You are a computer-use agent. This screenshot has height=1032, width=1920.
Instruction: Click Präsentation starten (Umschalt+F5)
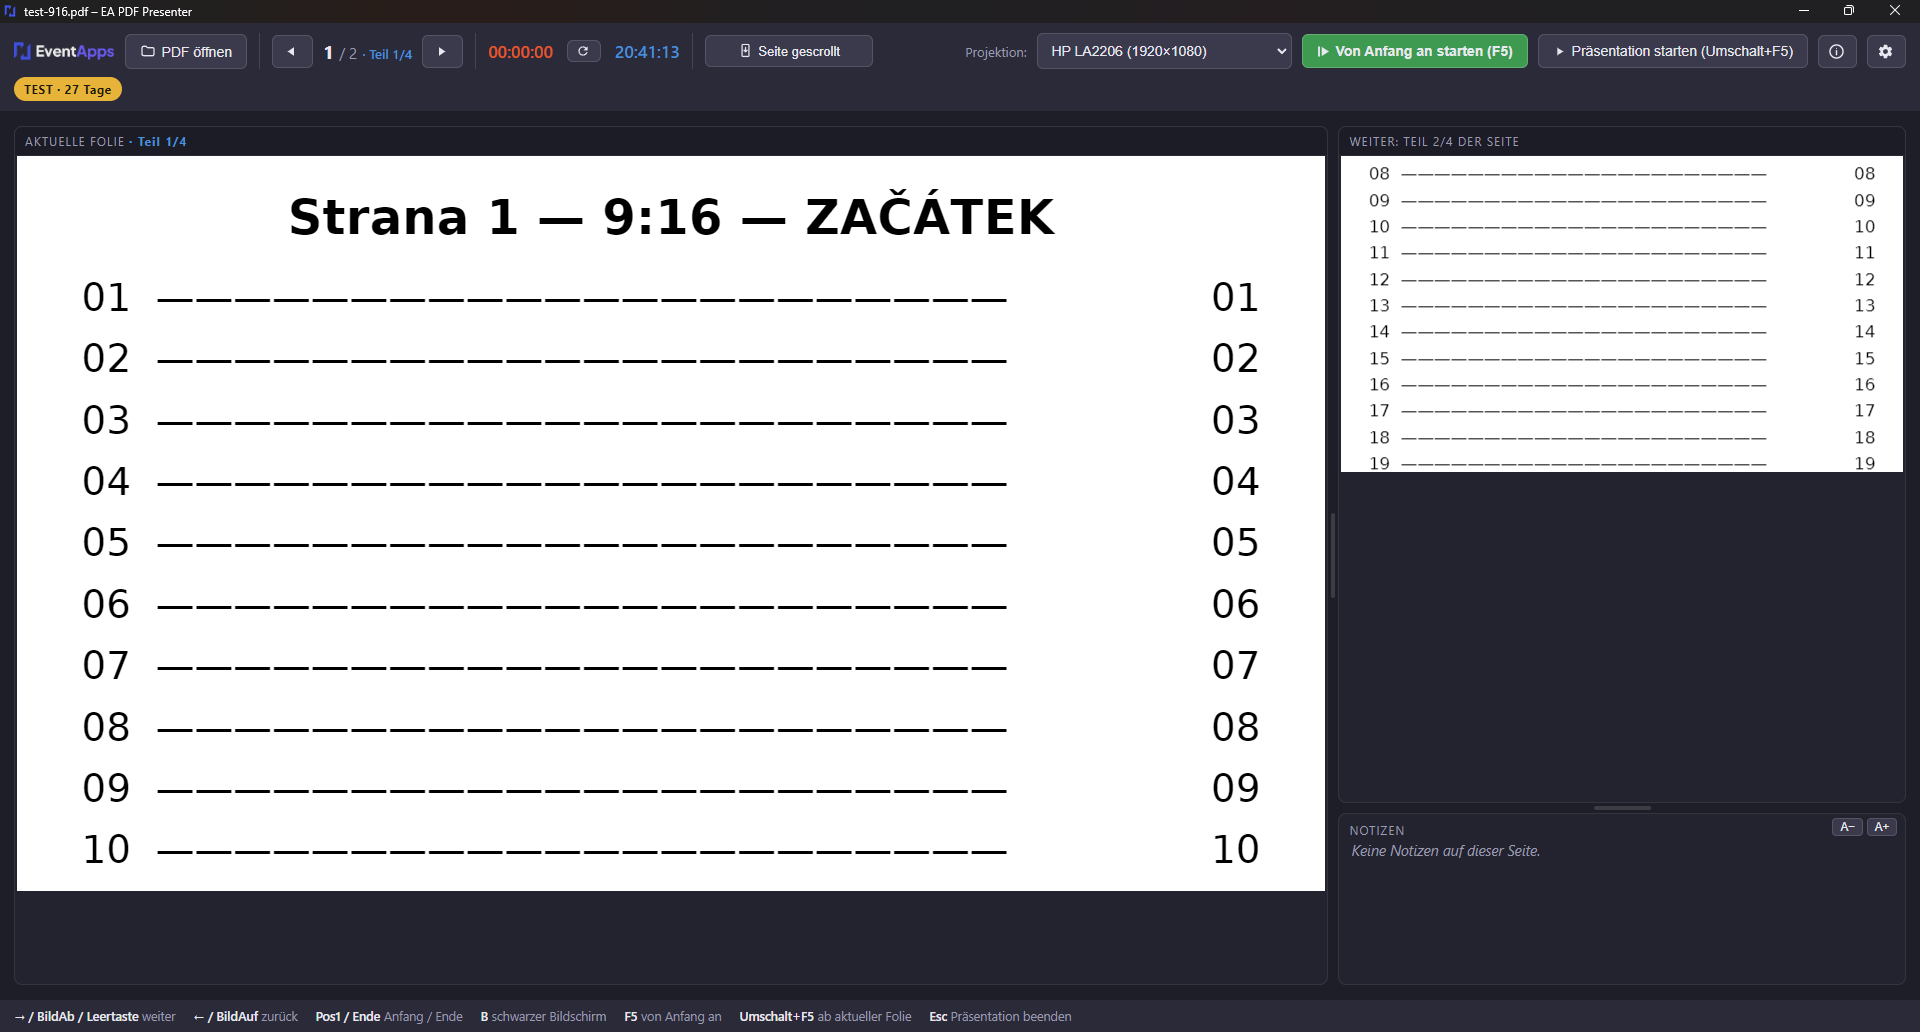pyautogui.click(x=1673, y=51)
